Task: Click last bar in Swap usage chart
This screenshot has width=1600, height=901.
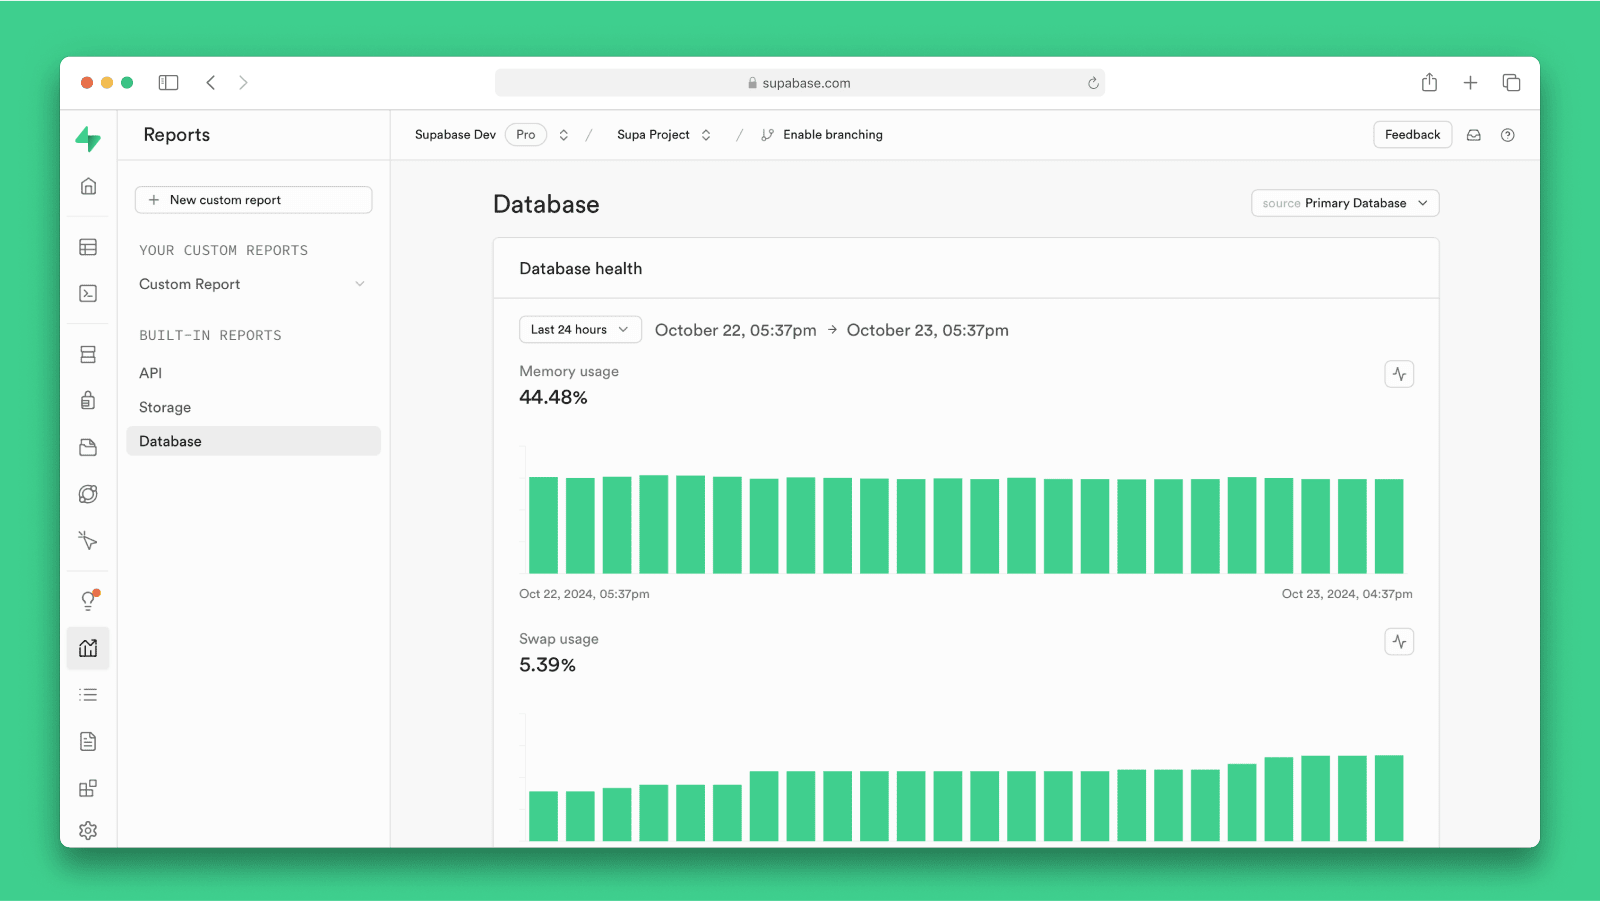Action: [1389, 798]
